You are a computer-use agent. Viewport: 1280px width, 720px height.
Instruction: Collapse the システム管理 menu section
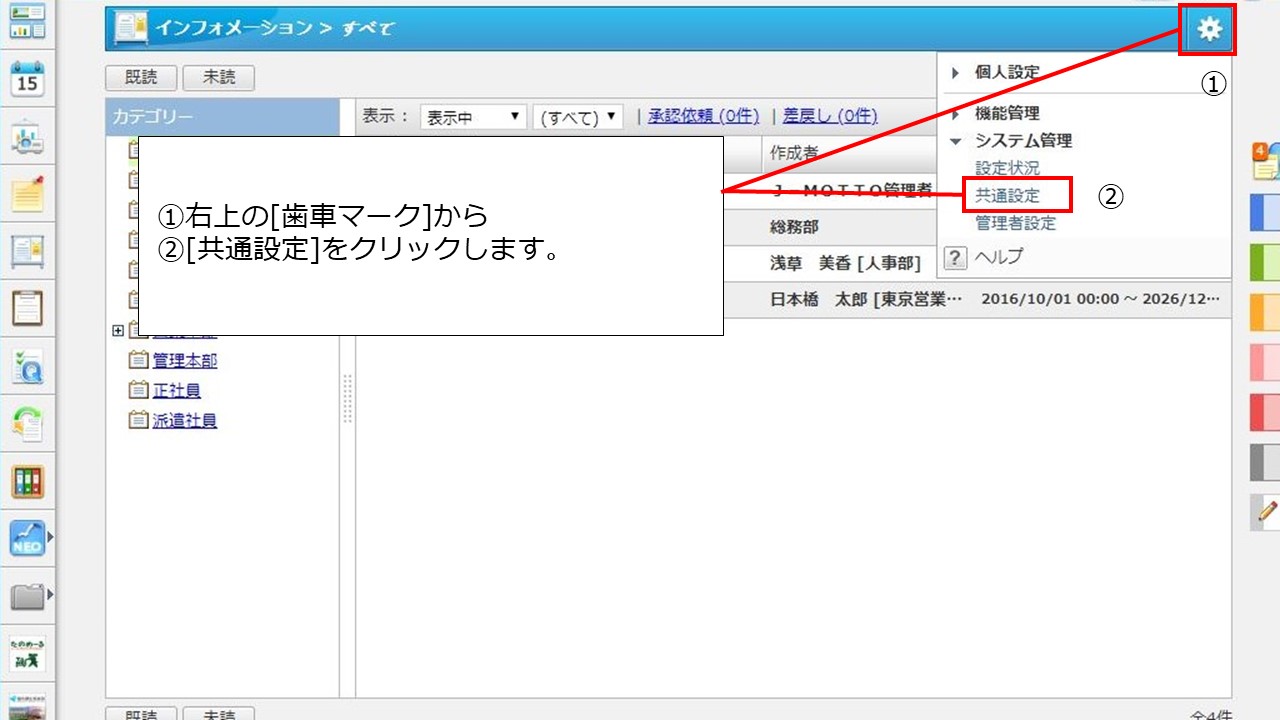1022,141
